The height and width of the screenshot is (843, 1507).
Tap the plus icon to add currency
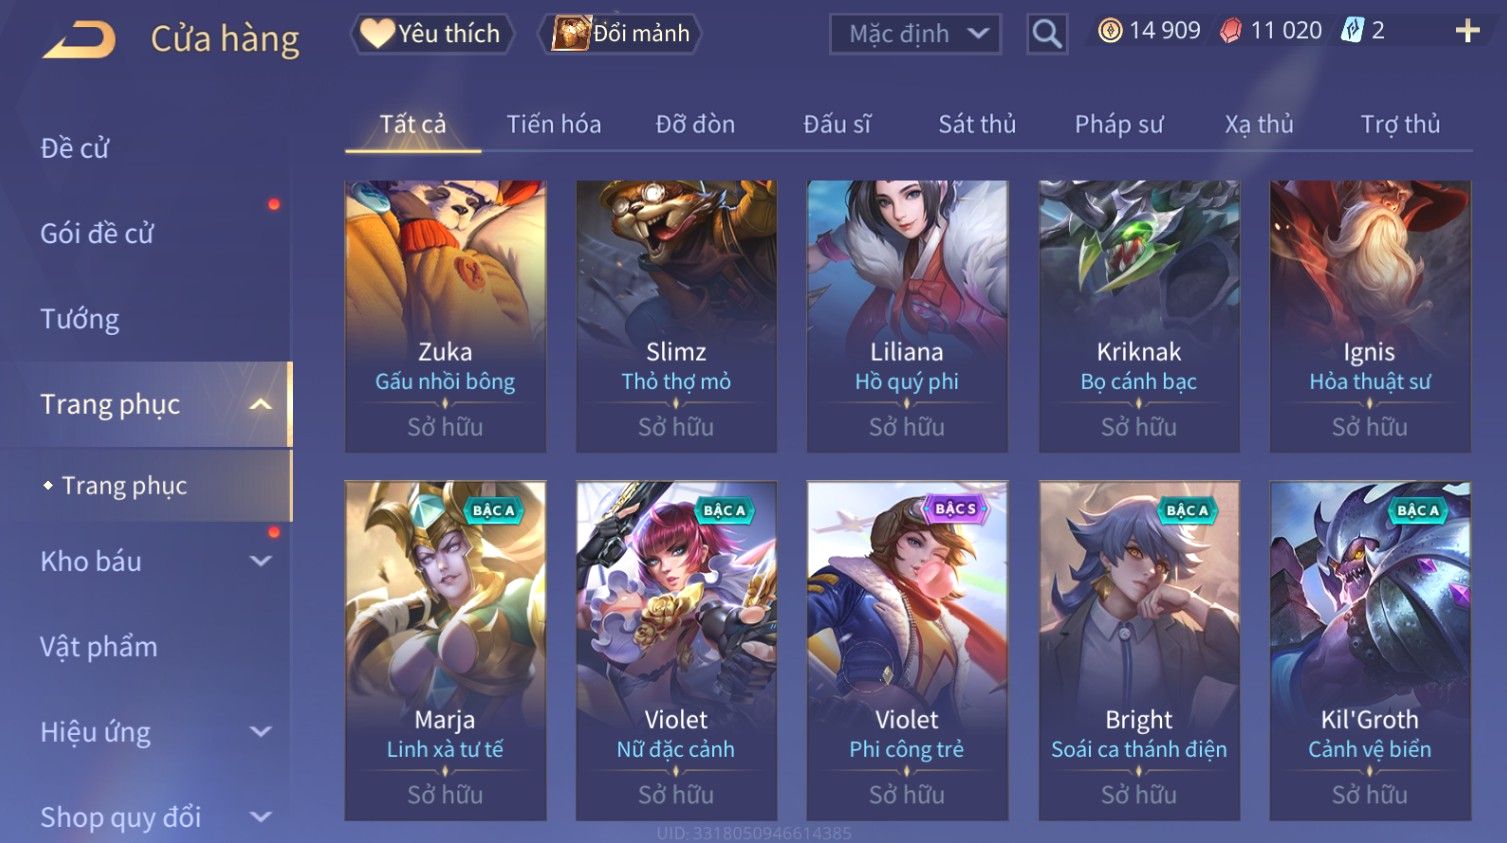(1467, 32)
